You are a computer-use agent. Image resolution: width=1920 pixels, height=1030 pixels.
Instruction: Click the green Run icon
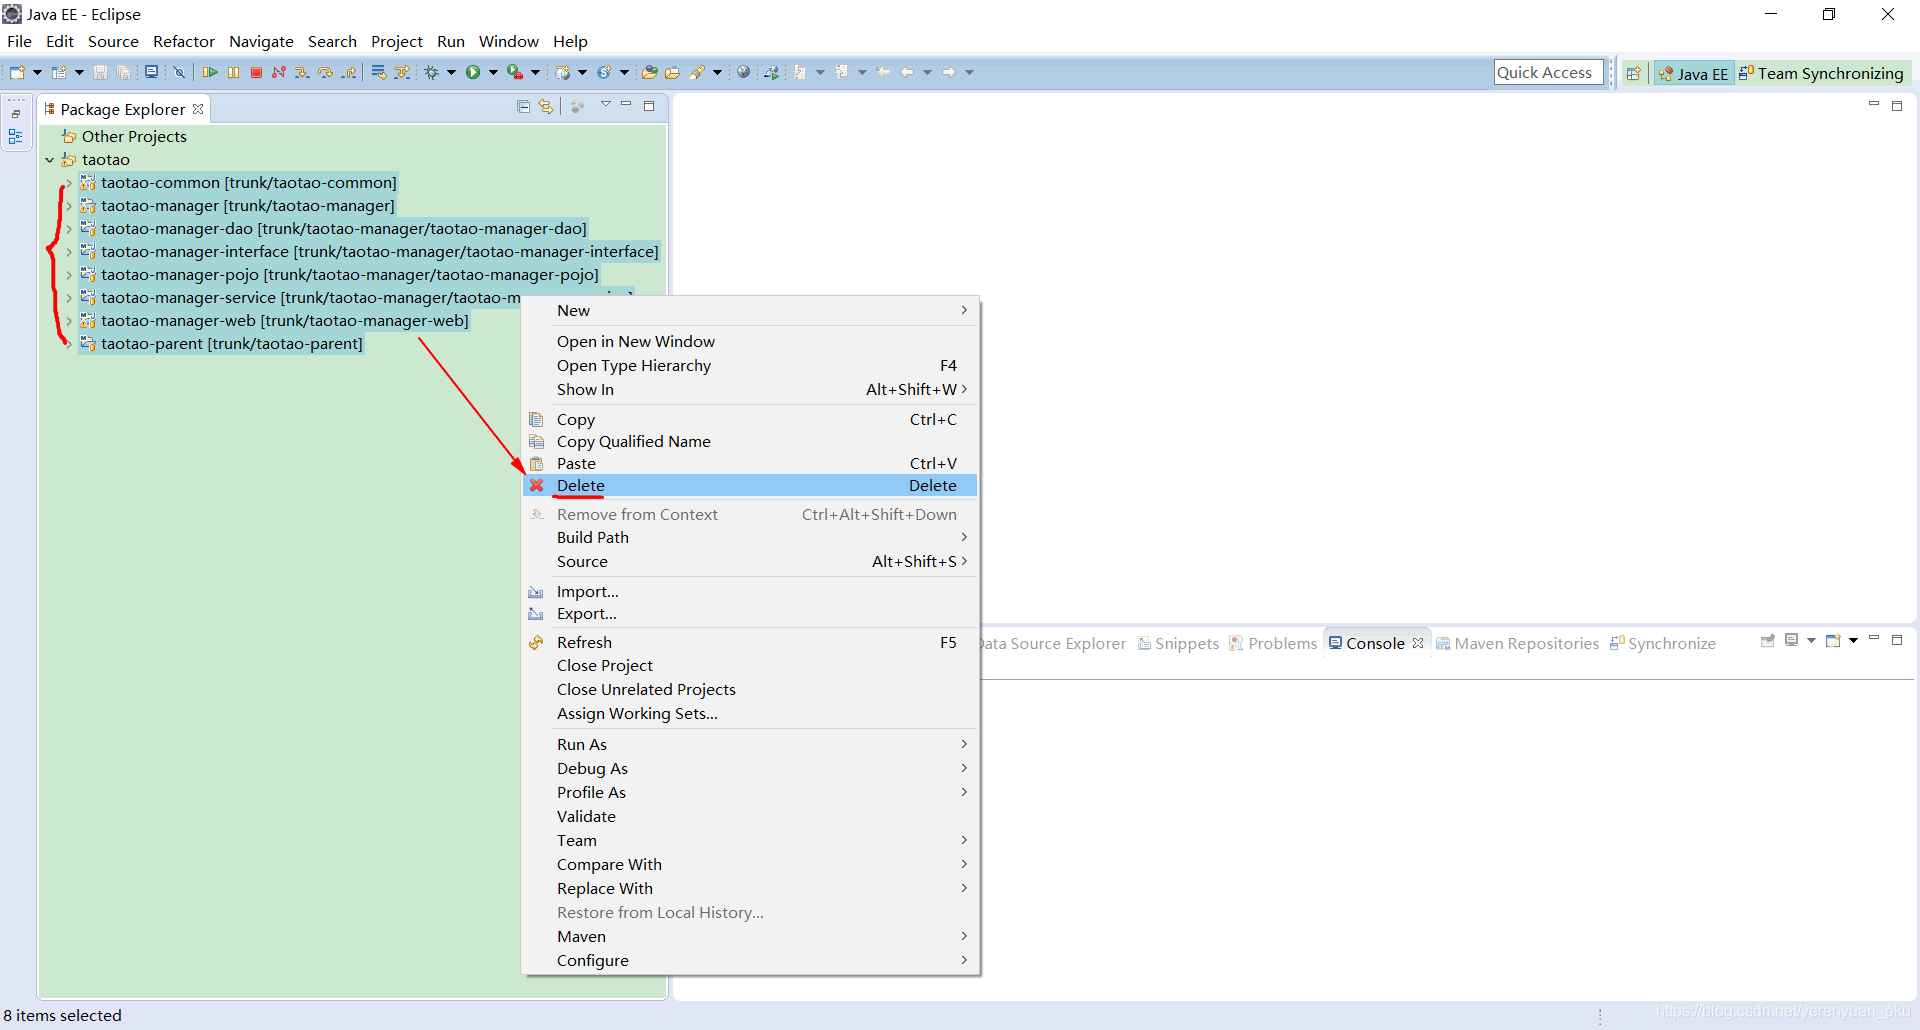coord(473,72)
